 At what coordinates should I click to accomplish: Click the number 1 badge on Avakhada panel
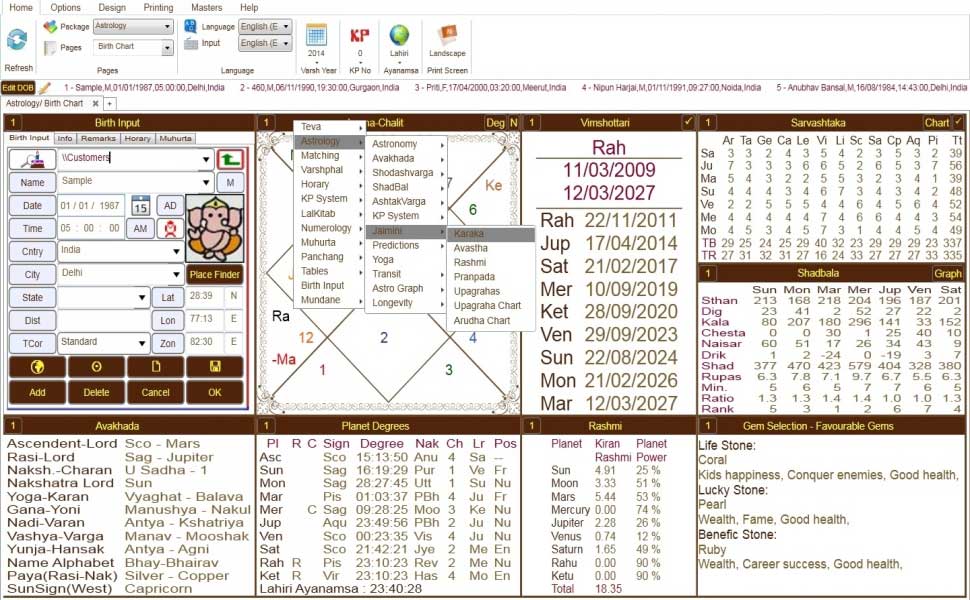tap(13, 426)
